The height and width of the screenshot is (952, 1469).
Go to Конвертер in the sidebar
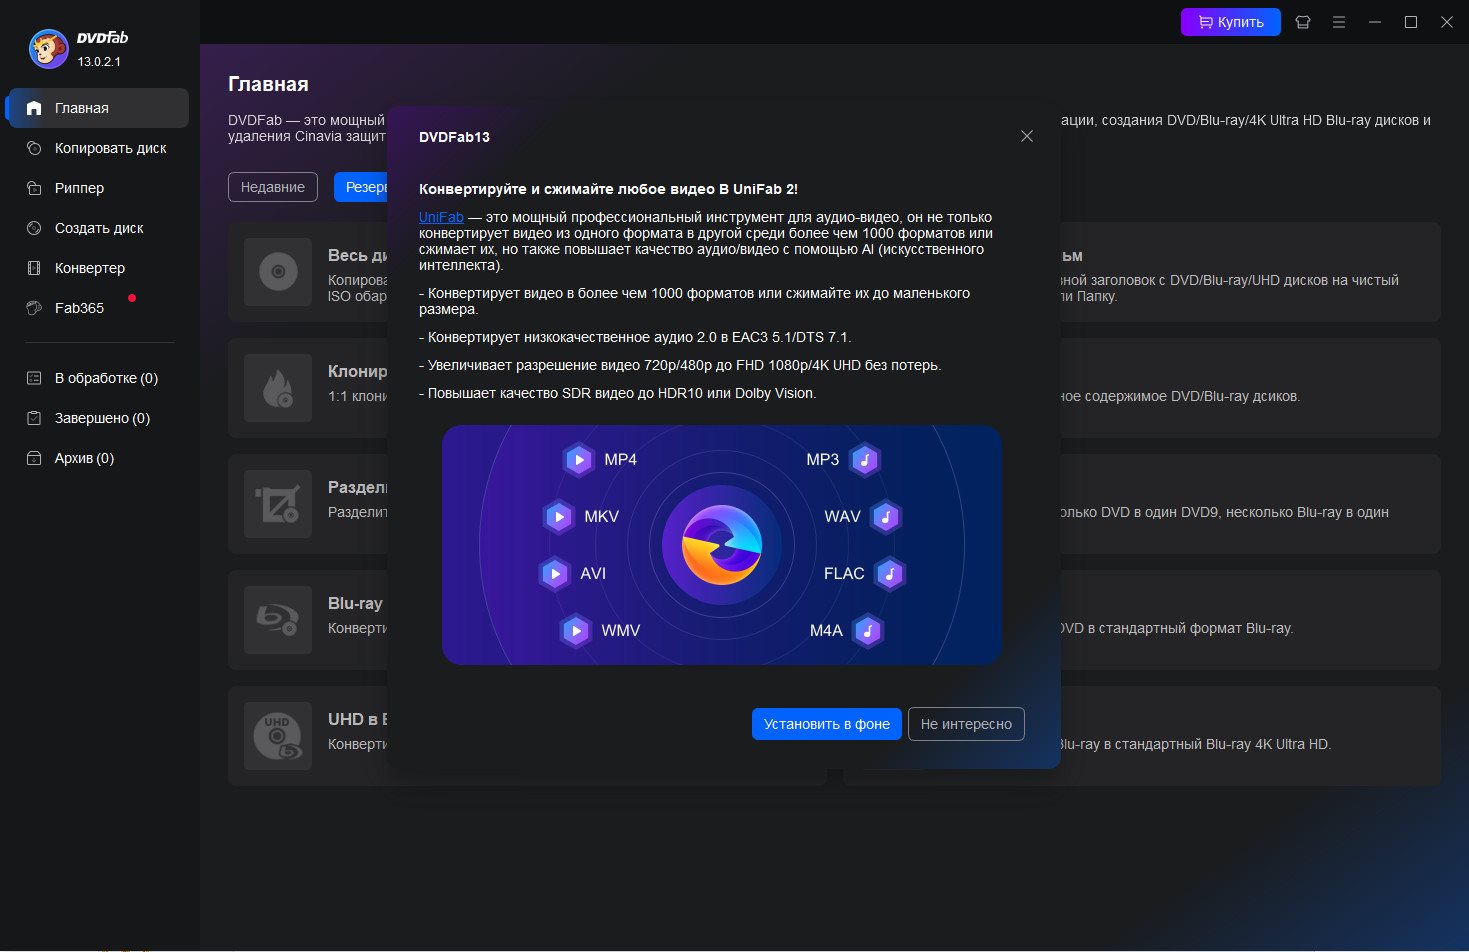click(x=98, y=268)
